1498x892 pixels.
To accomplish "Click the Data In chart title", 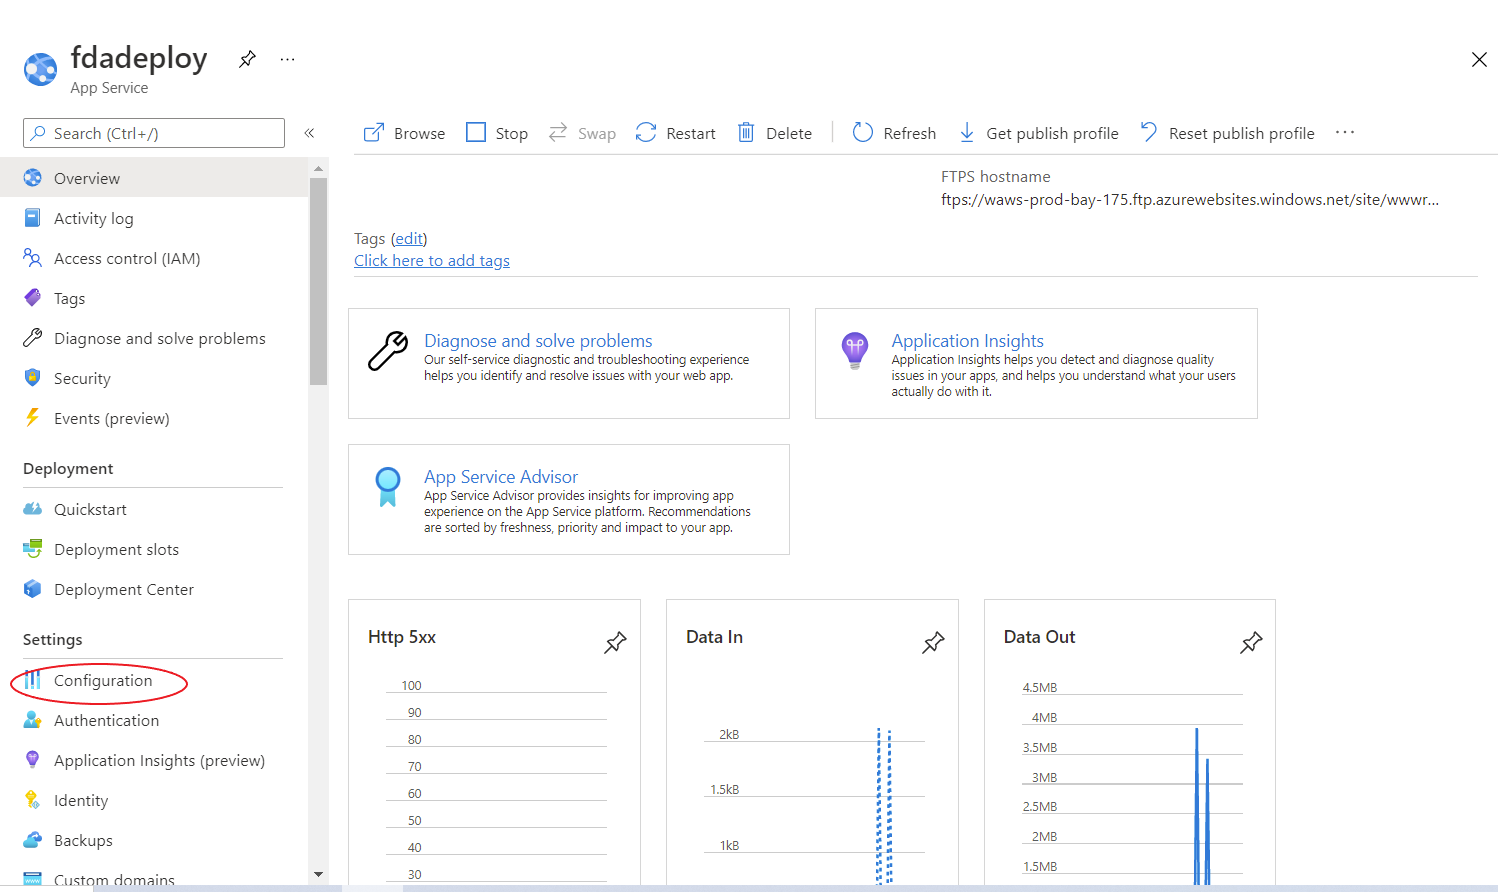I will tap(714, 637).
